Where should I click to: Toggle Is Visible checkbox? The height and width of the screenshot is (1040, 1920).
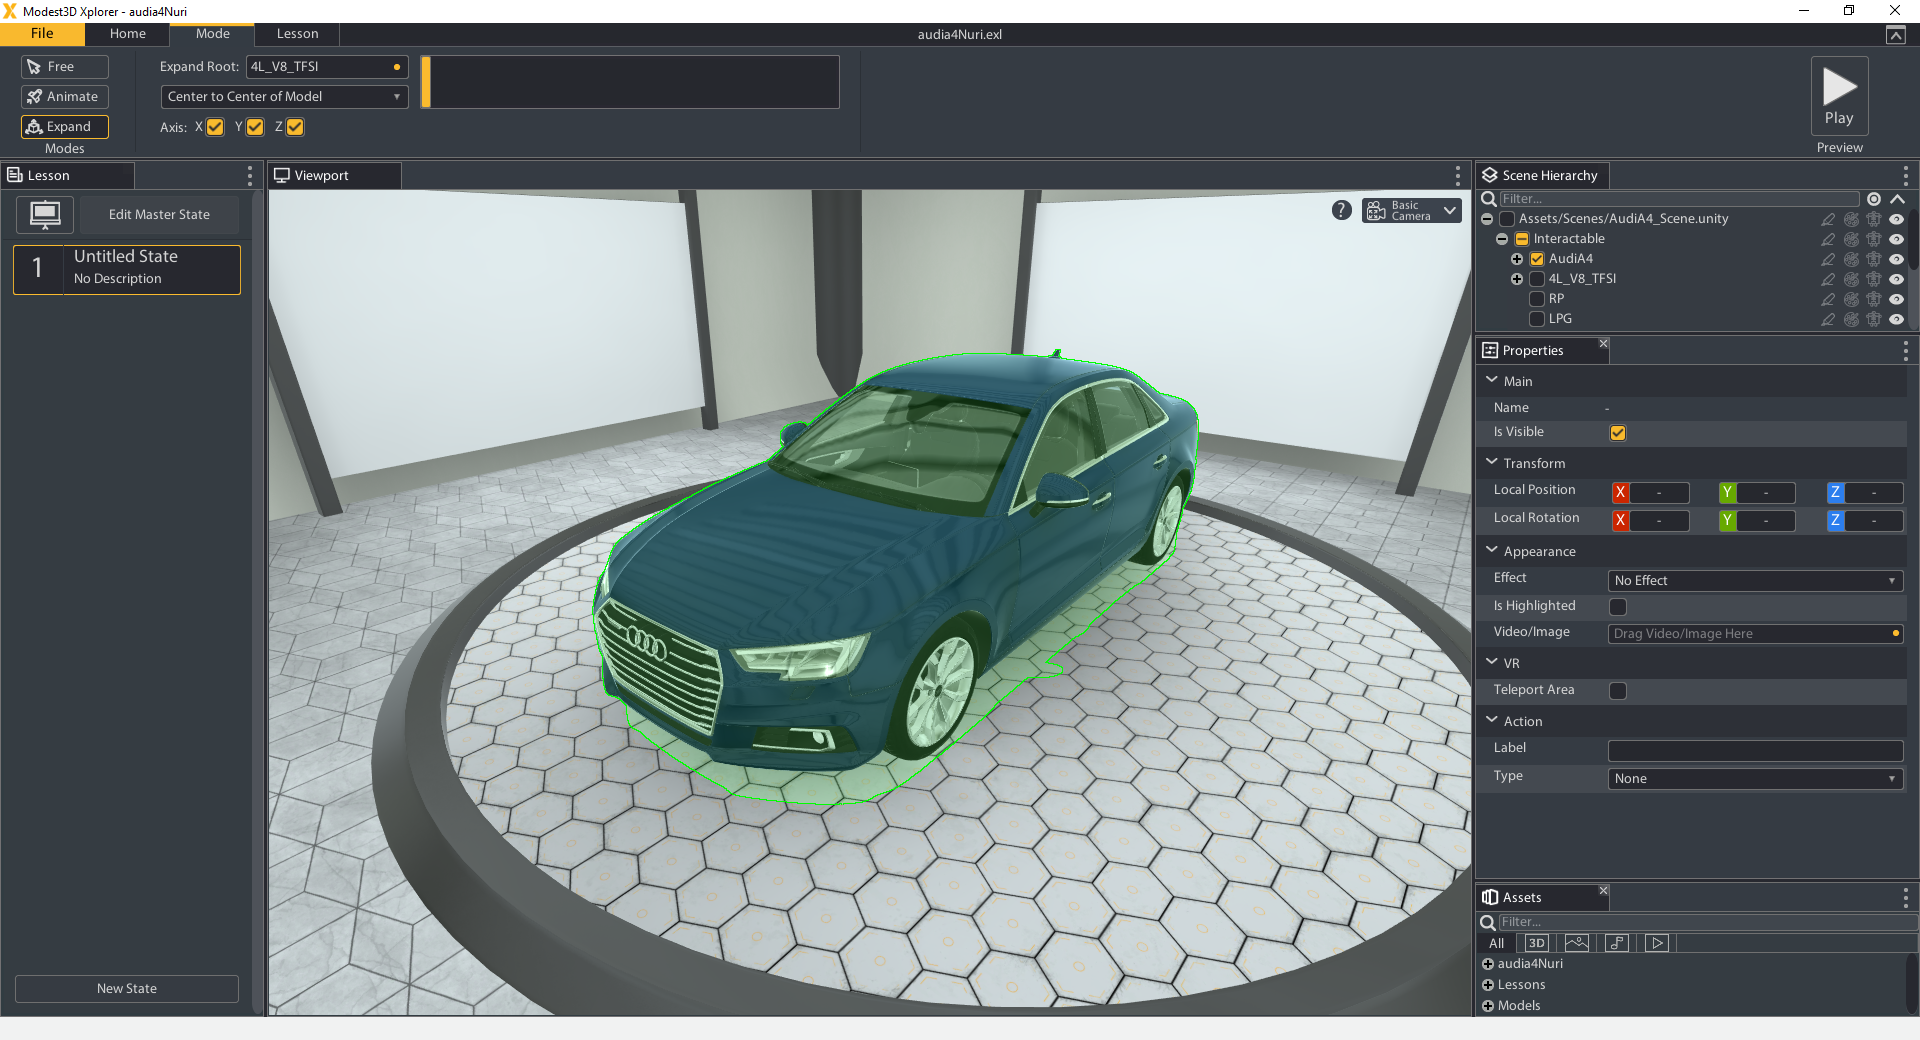click(x=1618, y=433)
